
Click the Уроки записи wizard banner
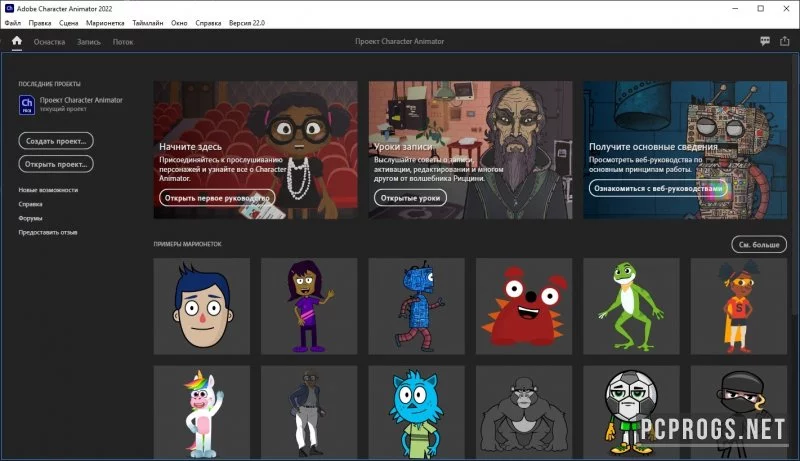pyautogui.click(x=470, y=150)
